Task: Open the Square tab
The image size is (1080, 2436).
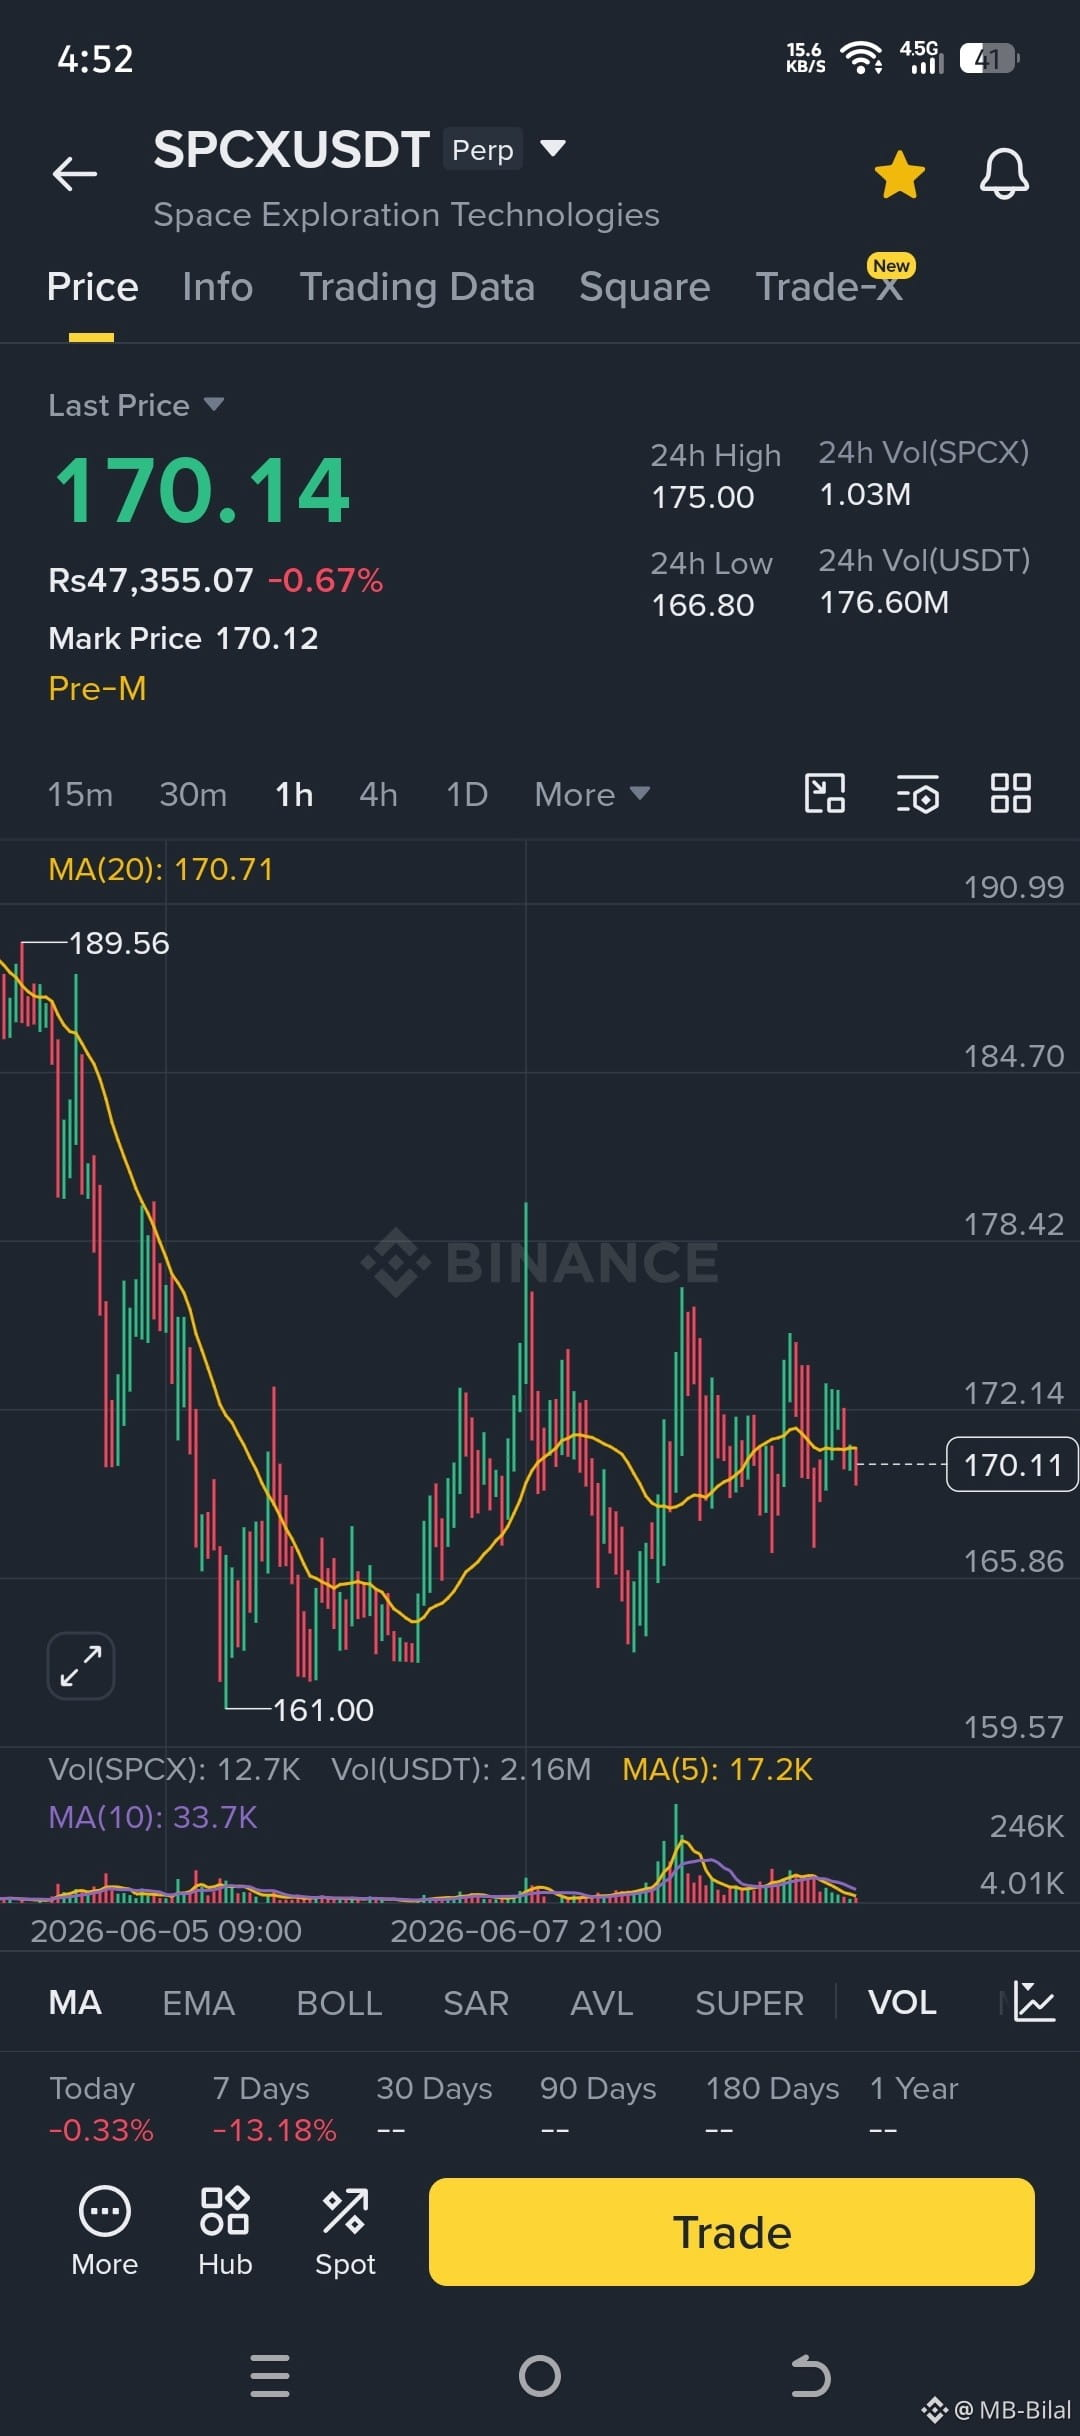Action: (x=644, y=287)
